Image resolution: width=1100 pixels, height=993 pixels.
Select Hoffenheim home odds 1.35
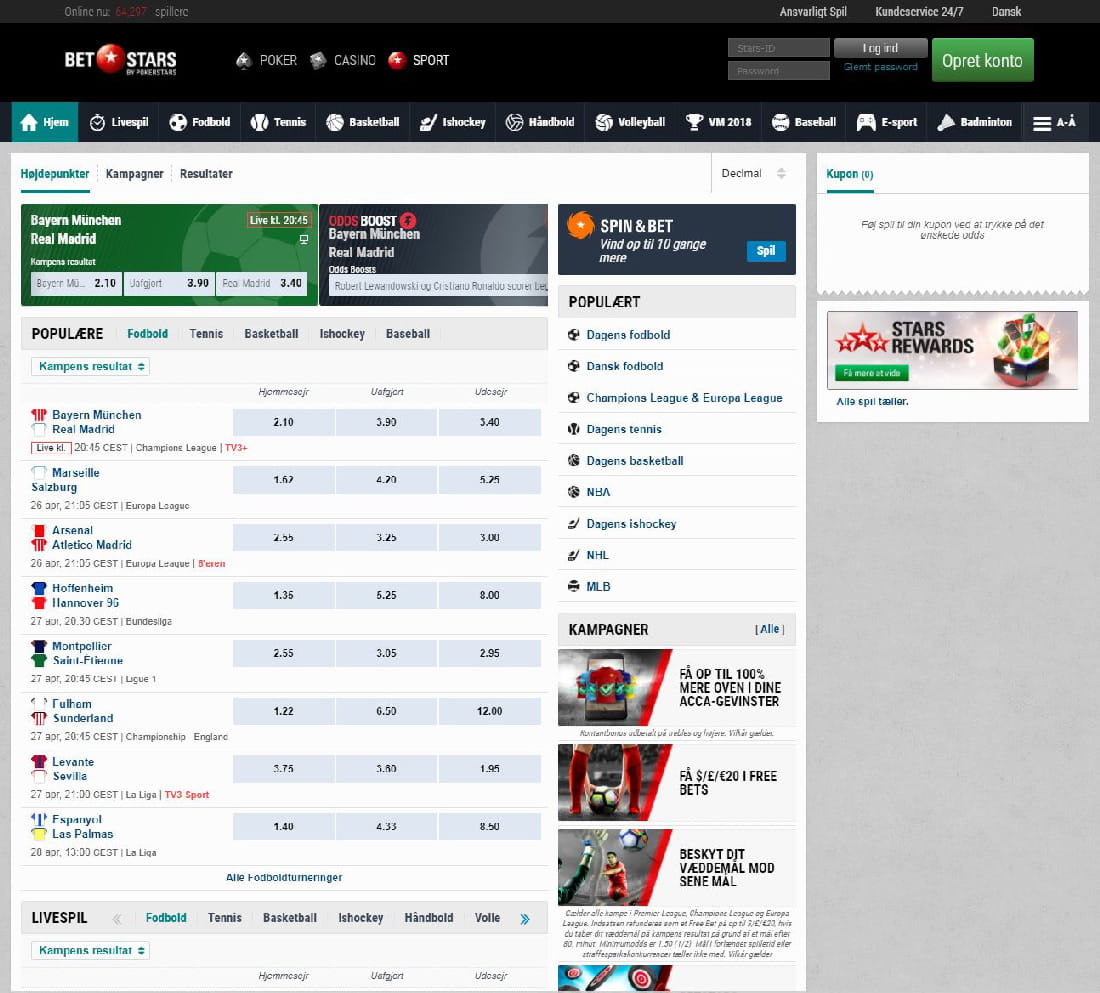(283, 595)
